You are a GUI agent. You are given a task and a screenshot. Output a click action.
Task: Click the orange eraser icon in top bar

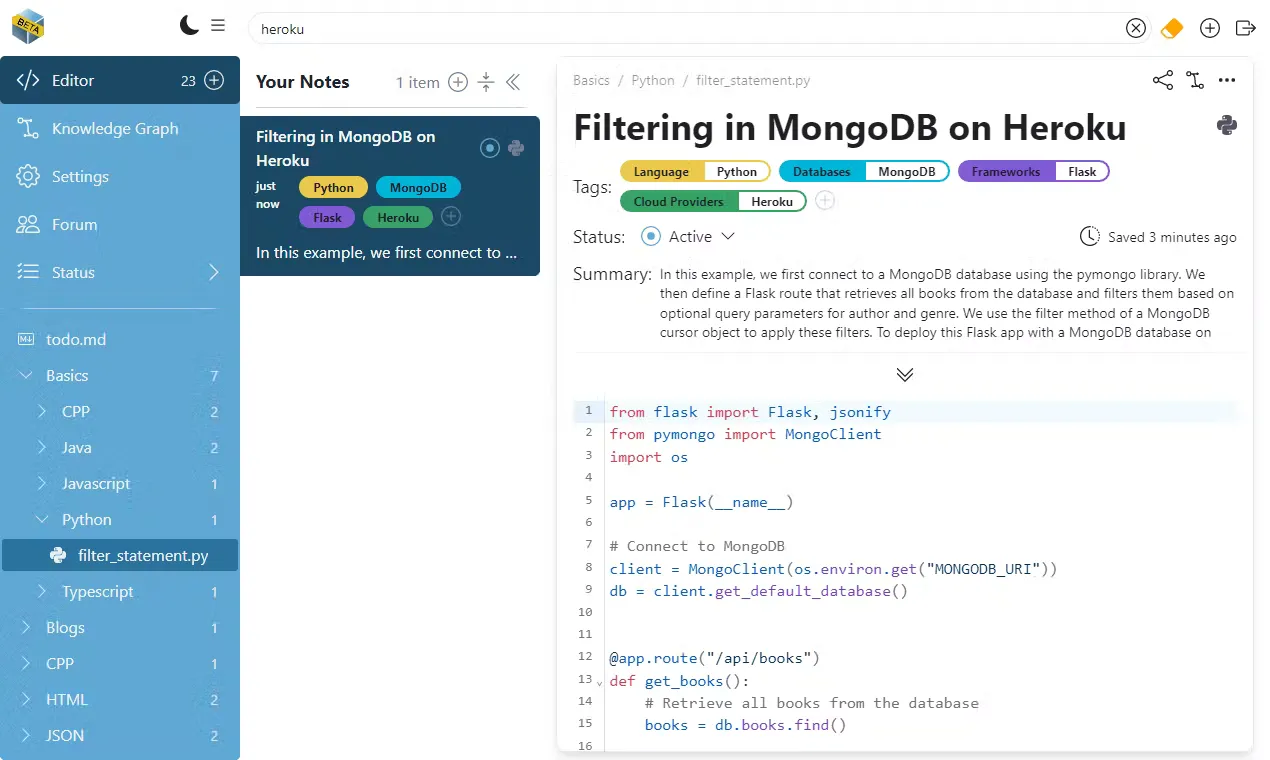coord(1171,28)
